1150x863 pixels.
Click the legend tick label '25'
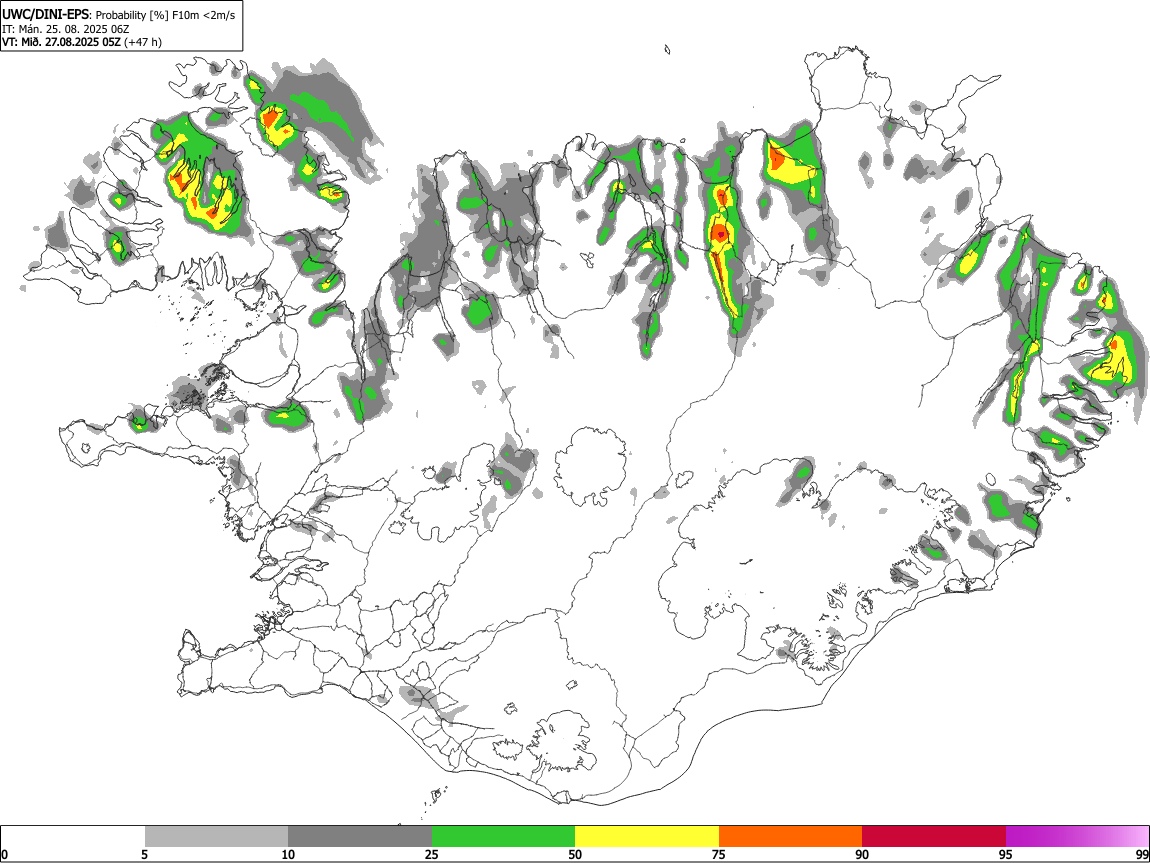click(432, 854)
